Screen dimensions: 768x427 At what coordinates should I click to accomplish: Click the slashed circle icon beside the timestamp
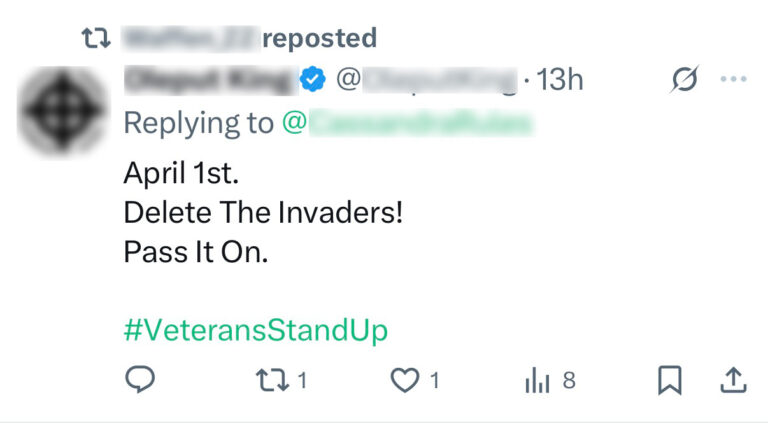coord(685,80)
